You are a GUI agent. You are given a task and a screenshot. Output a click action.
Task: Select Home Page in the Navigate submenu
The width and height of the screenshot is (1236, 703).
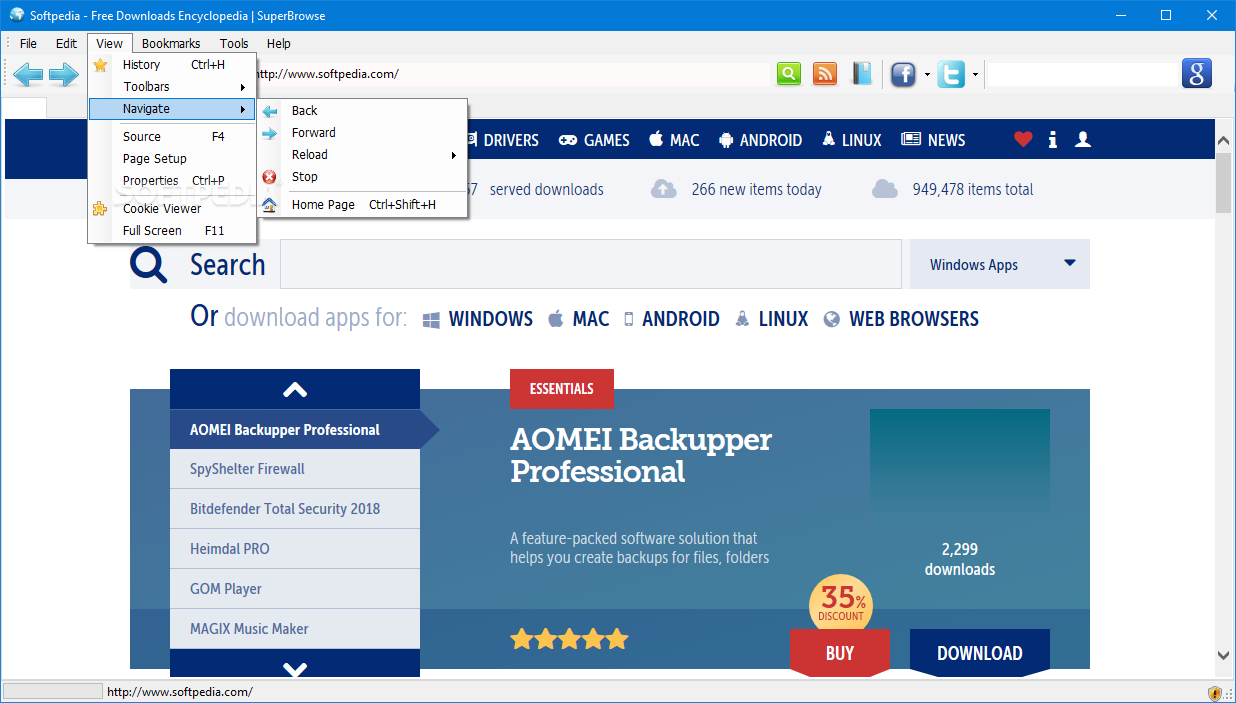coord(362,205)
